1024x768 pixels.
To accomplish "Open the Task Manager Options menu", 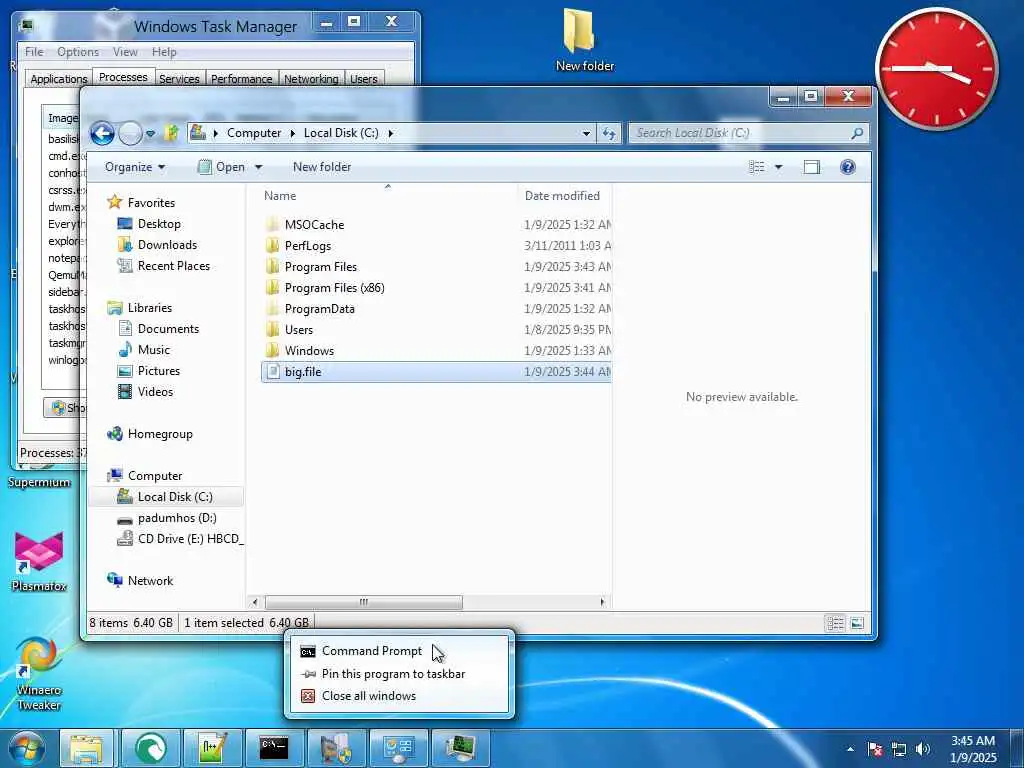I will [78, 52].
